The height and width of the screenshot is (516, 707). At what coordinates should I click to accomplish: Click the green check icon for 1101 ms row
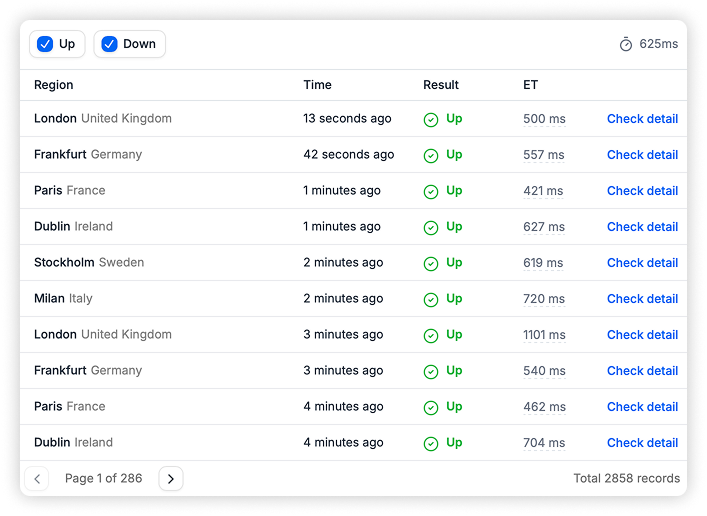click(x=431, y=335)
